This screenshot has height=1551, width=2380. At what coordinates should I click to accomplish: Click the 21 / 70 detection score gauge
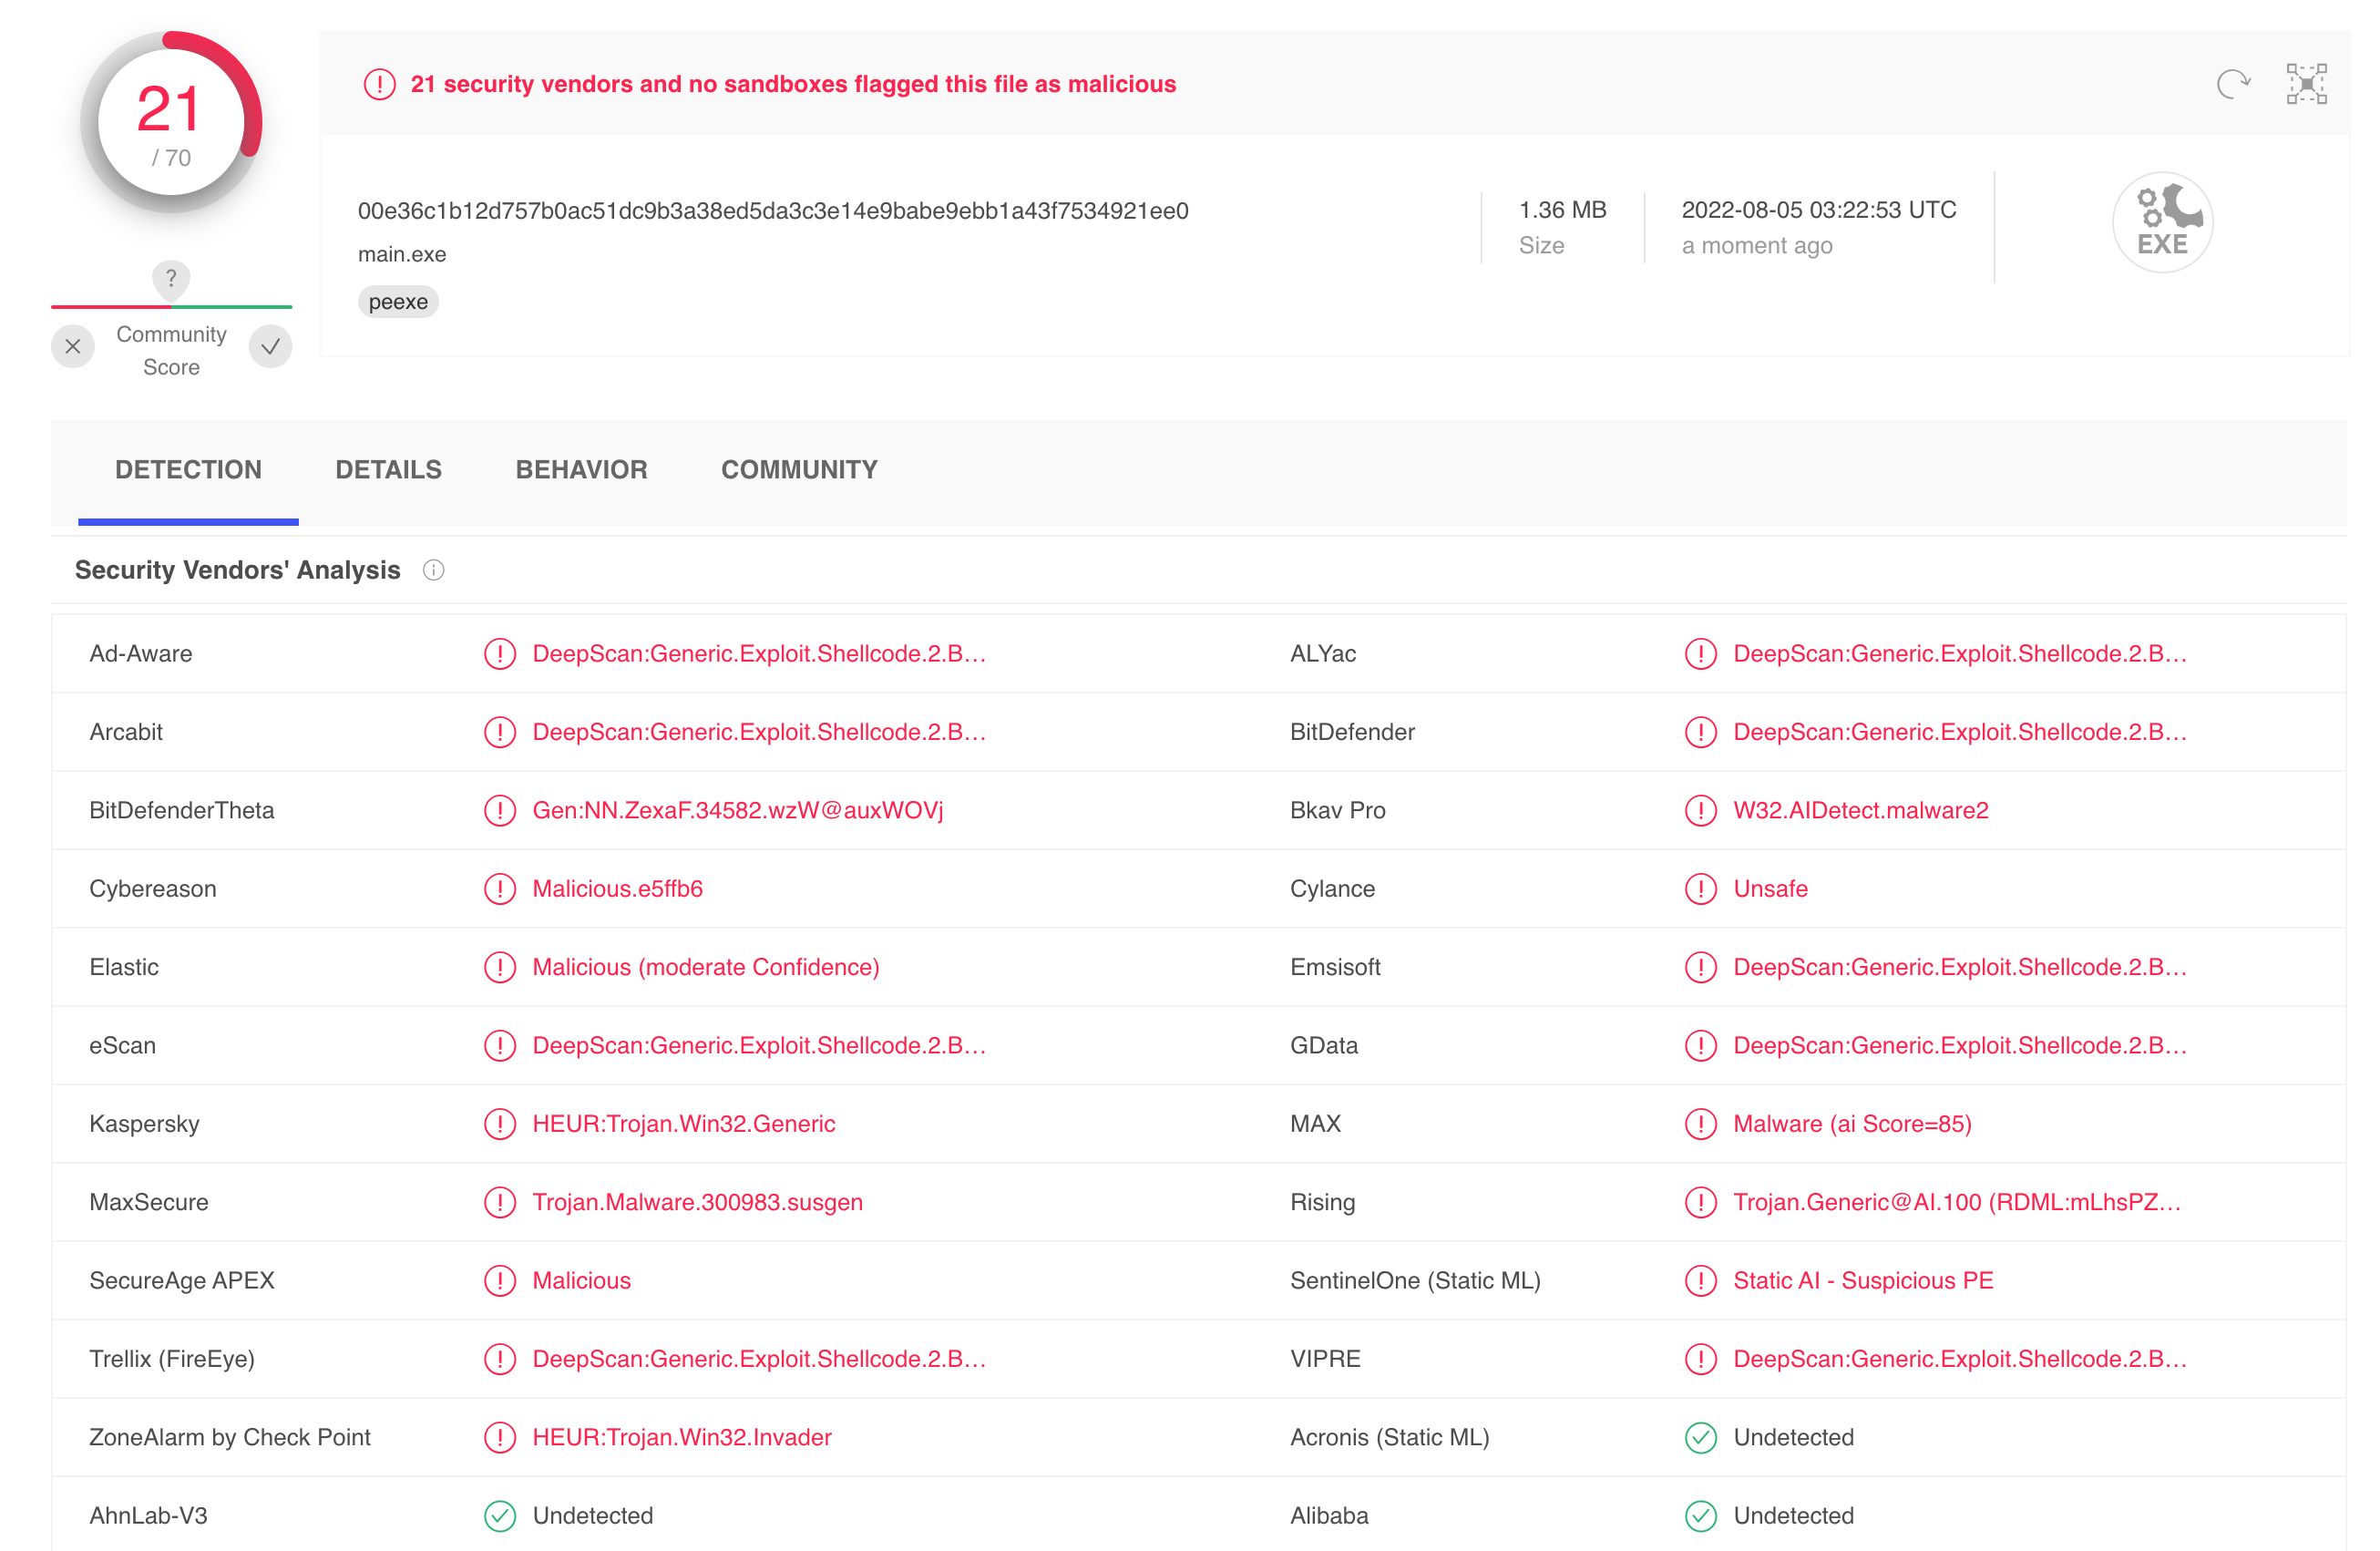click(x=170, y=122)
